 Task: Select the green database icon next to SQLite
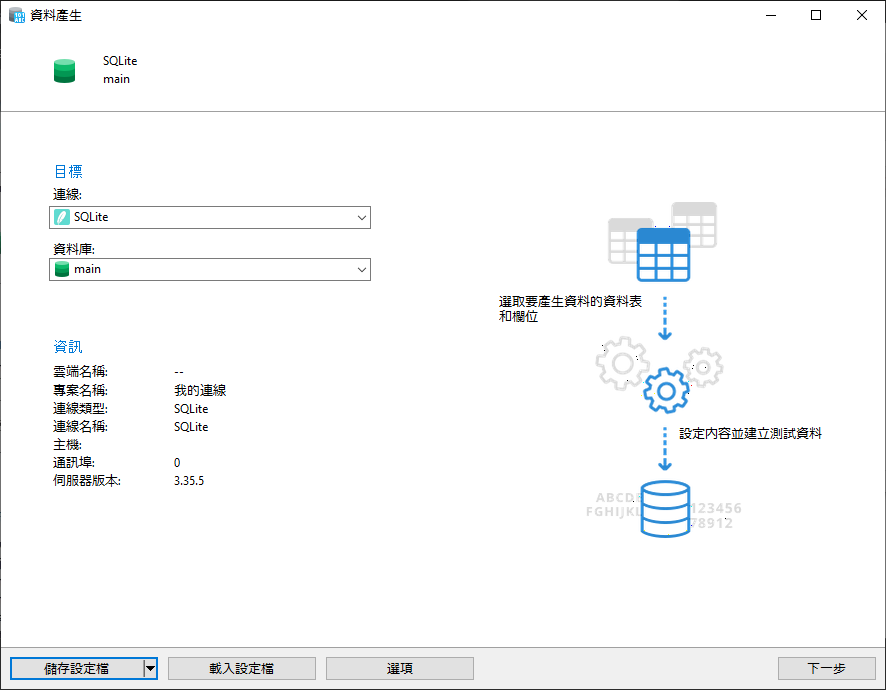(x=64, y=70)
